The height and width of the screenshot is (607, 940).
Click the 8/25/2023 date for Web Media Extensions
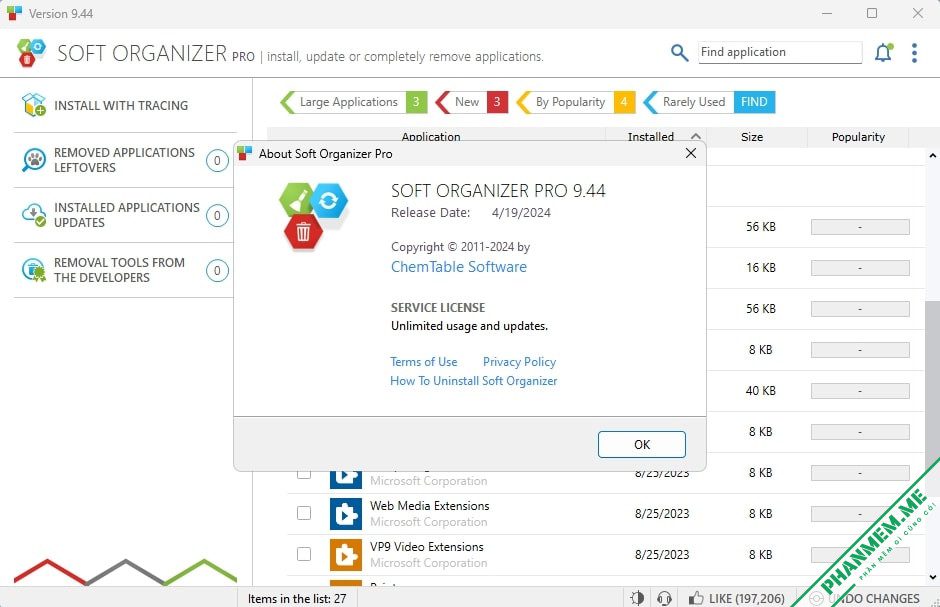point(662,514)
